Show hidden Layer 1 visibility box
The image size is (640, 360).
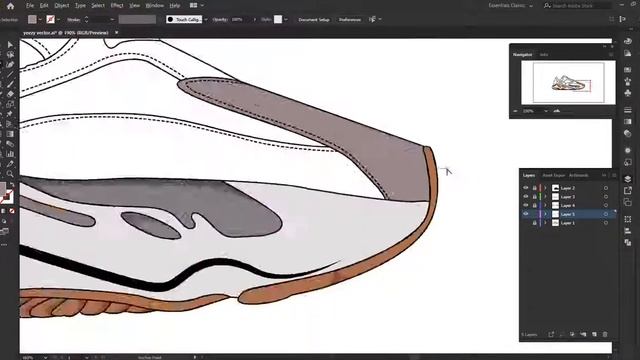(526, 223)
